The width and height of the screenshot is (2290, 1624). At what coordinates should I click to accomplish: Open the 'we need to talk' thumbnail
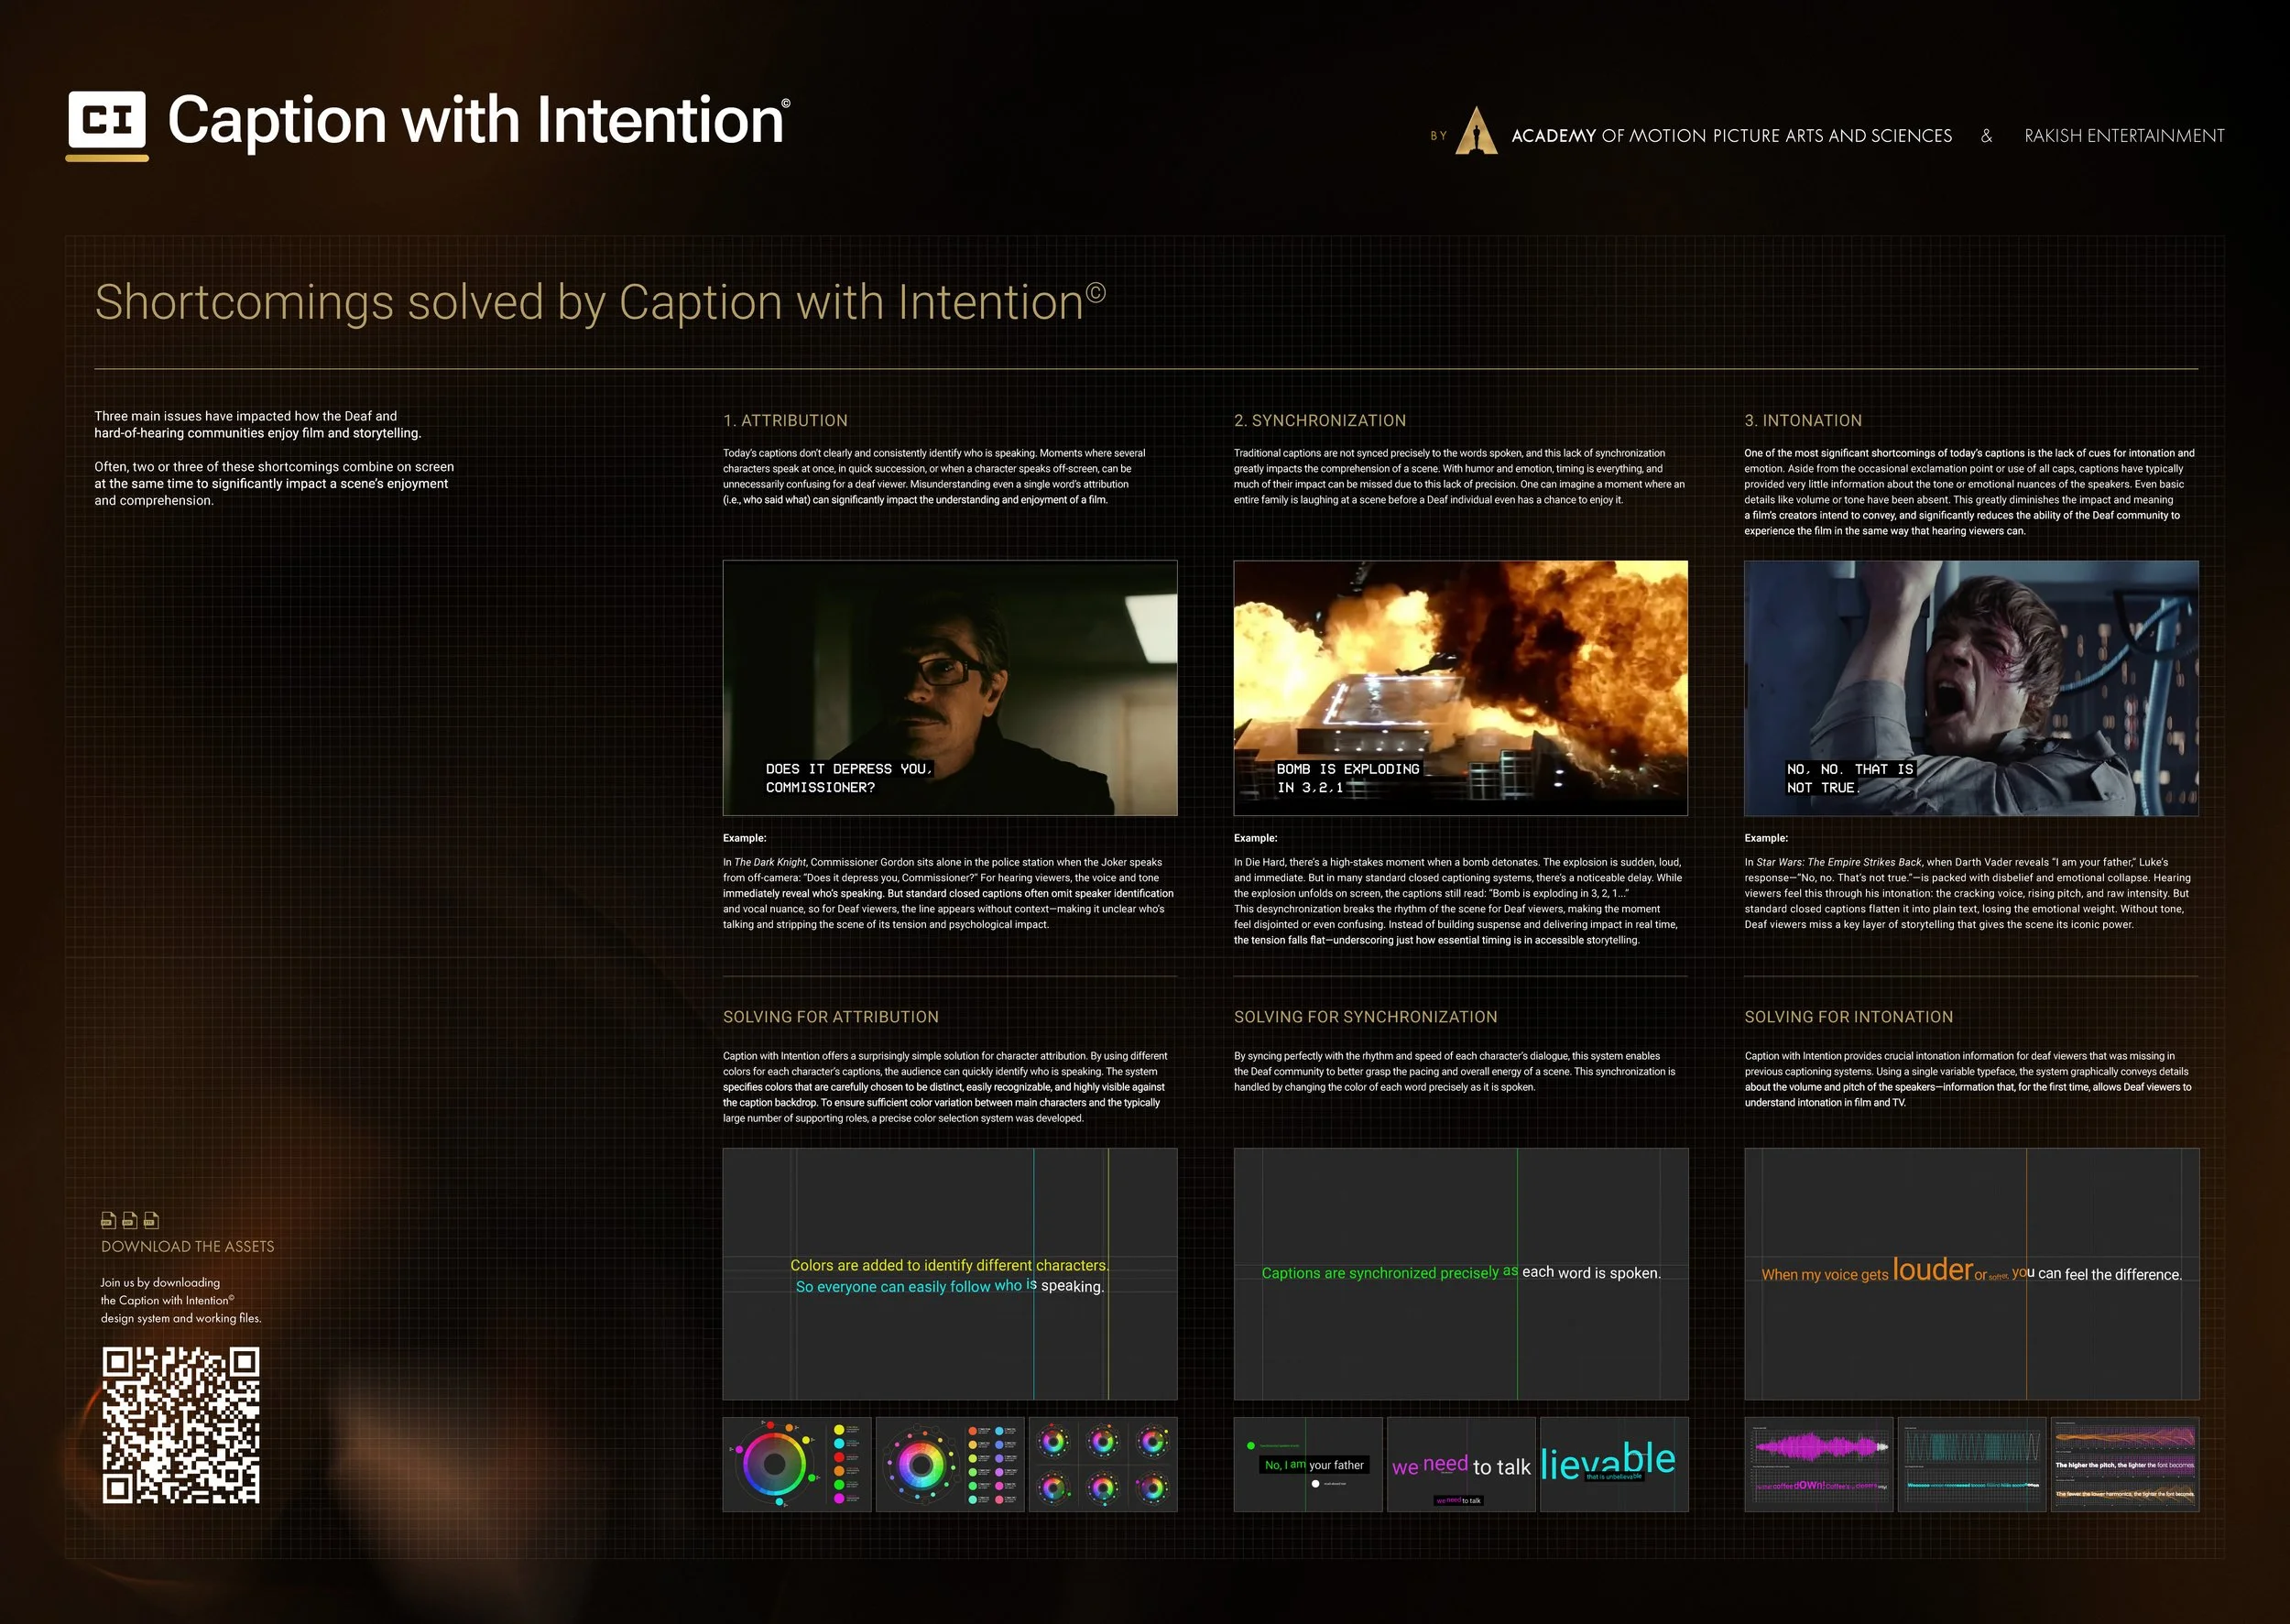[1461, 1464]
